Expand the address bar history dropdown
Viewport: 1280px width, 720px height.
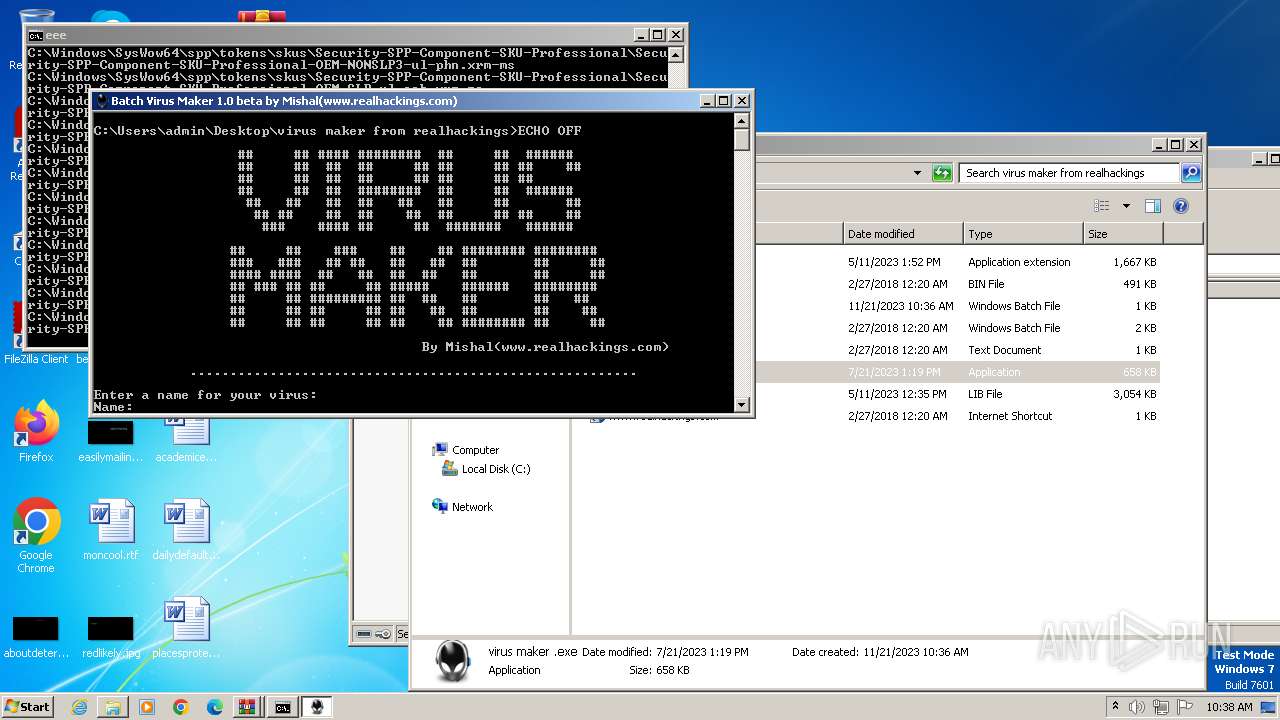[917, 173]
